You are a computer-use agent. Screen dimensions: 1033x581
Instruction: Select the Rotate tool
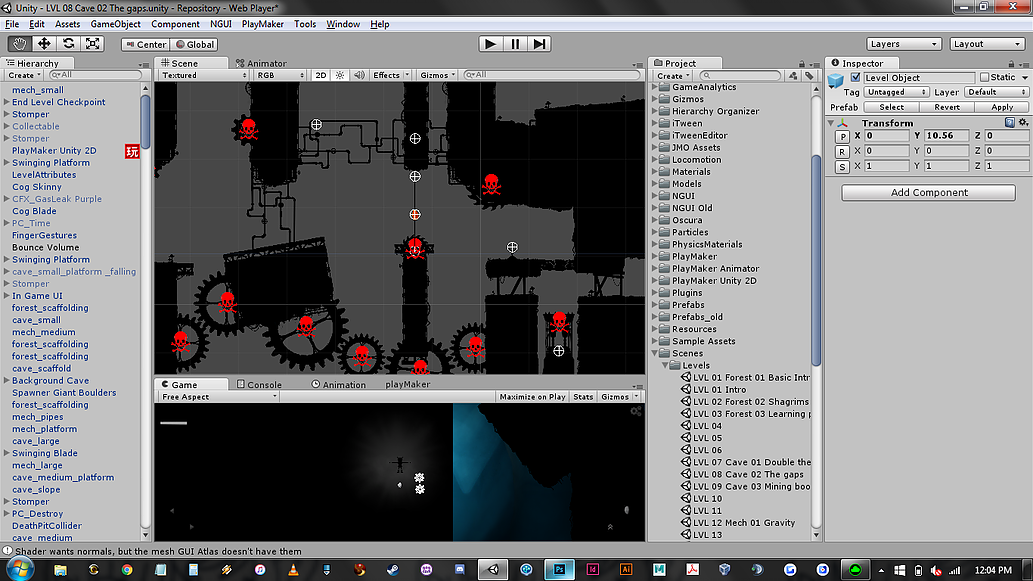68,44
